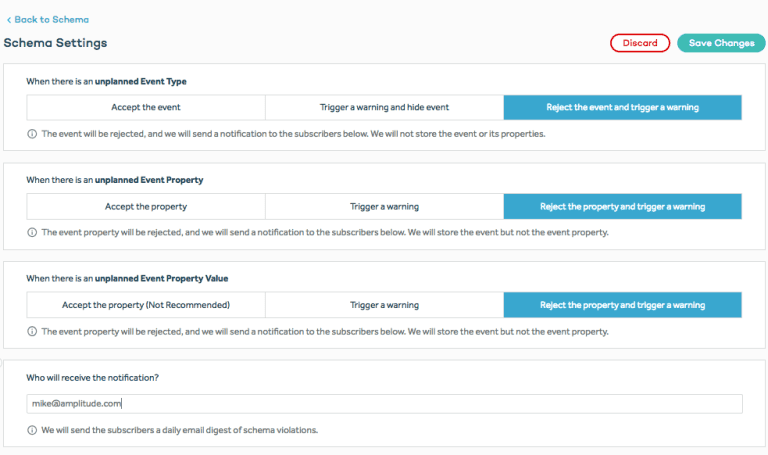Select 'Reject the event and trigger a warning'
The height and width of the screenshot is (455, 768).
pyautogui.click(x=622, y=107)
